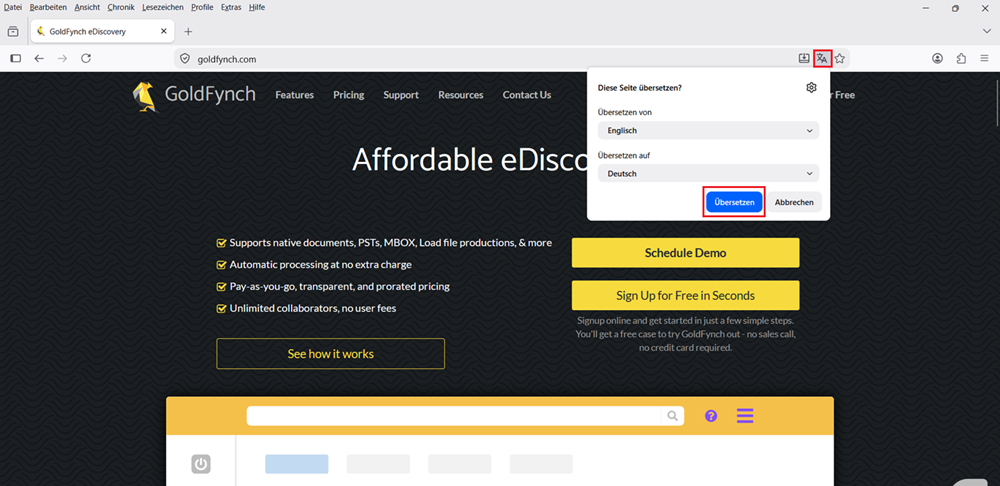
Task: Close the GoldFynch eDiscovery tab
Action: point(164,31)
